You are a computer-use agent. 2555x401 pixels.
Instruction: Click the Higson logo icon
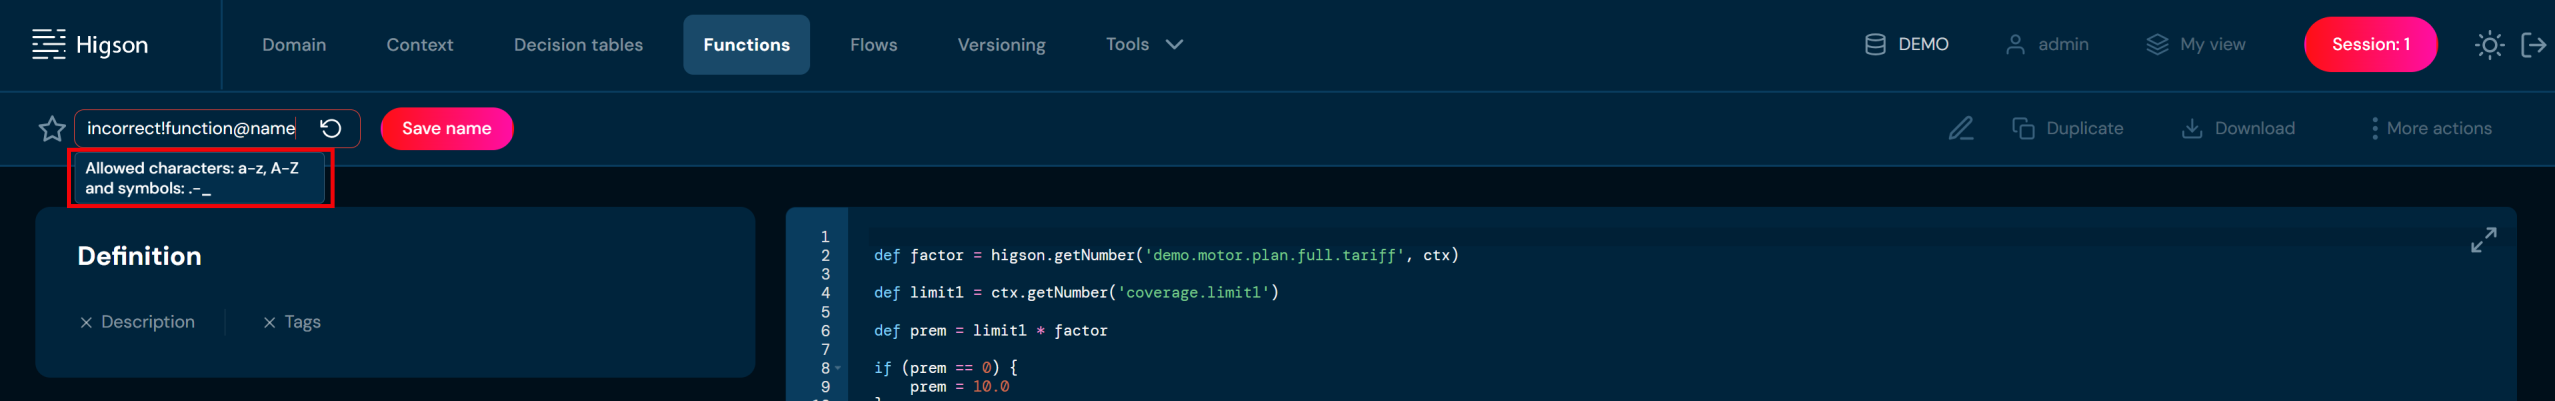coord(48,44)
